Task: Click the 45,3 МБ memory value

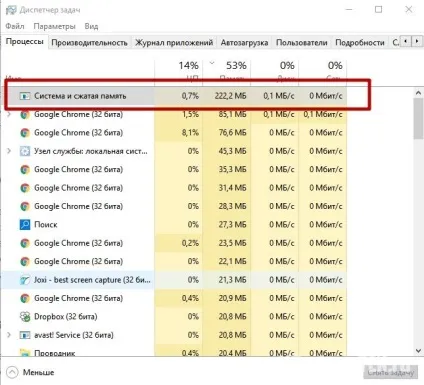Action: 233,151
